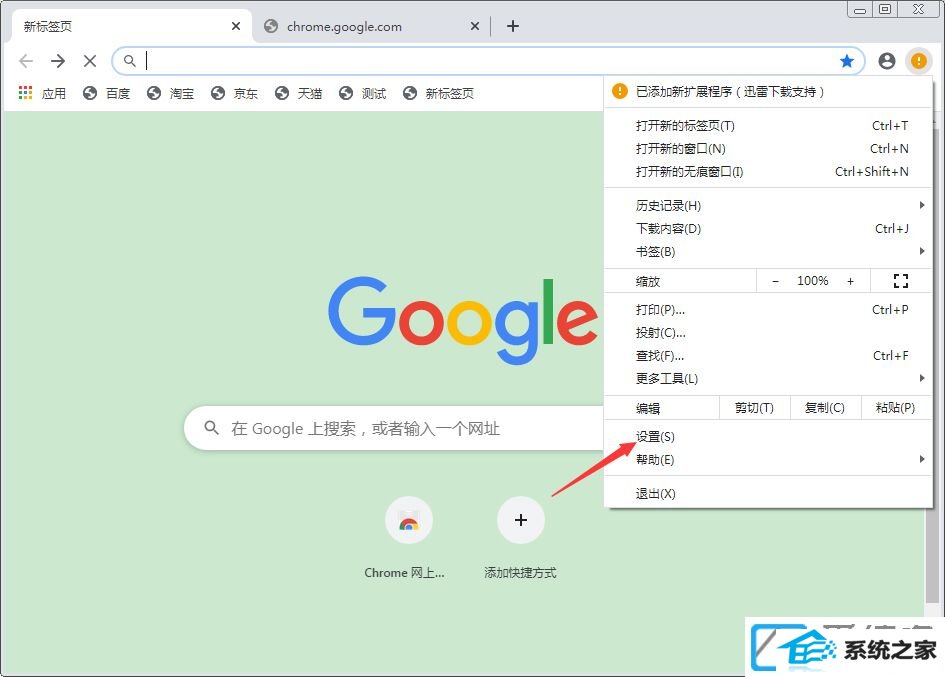945x677 pixels.
Task: Click the search magnifier in address bar
Action: click(x=130, y=61)
